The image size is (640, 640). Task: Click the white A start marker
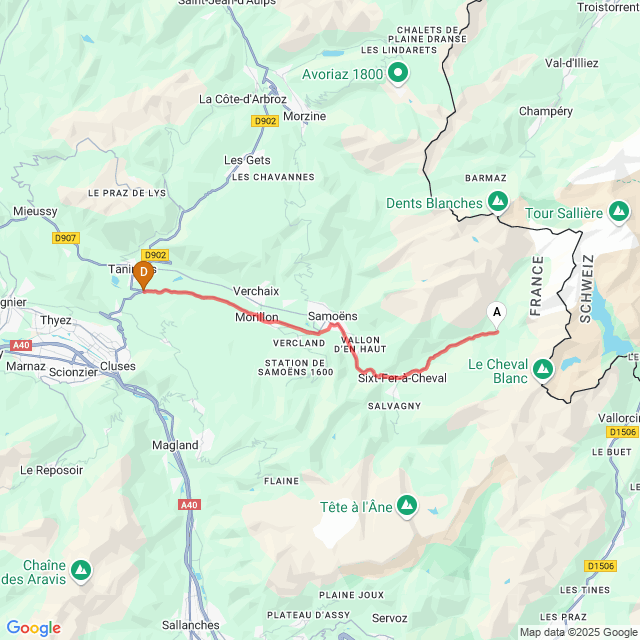pos(497,315)
